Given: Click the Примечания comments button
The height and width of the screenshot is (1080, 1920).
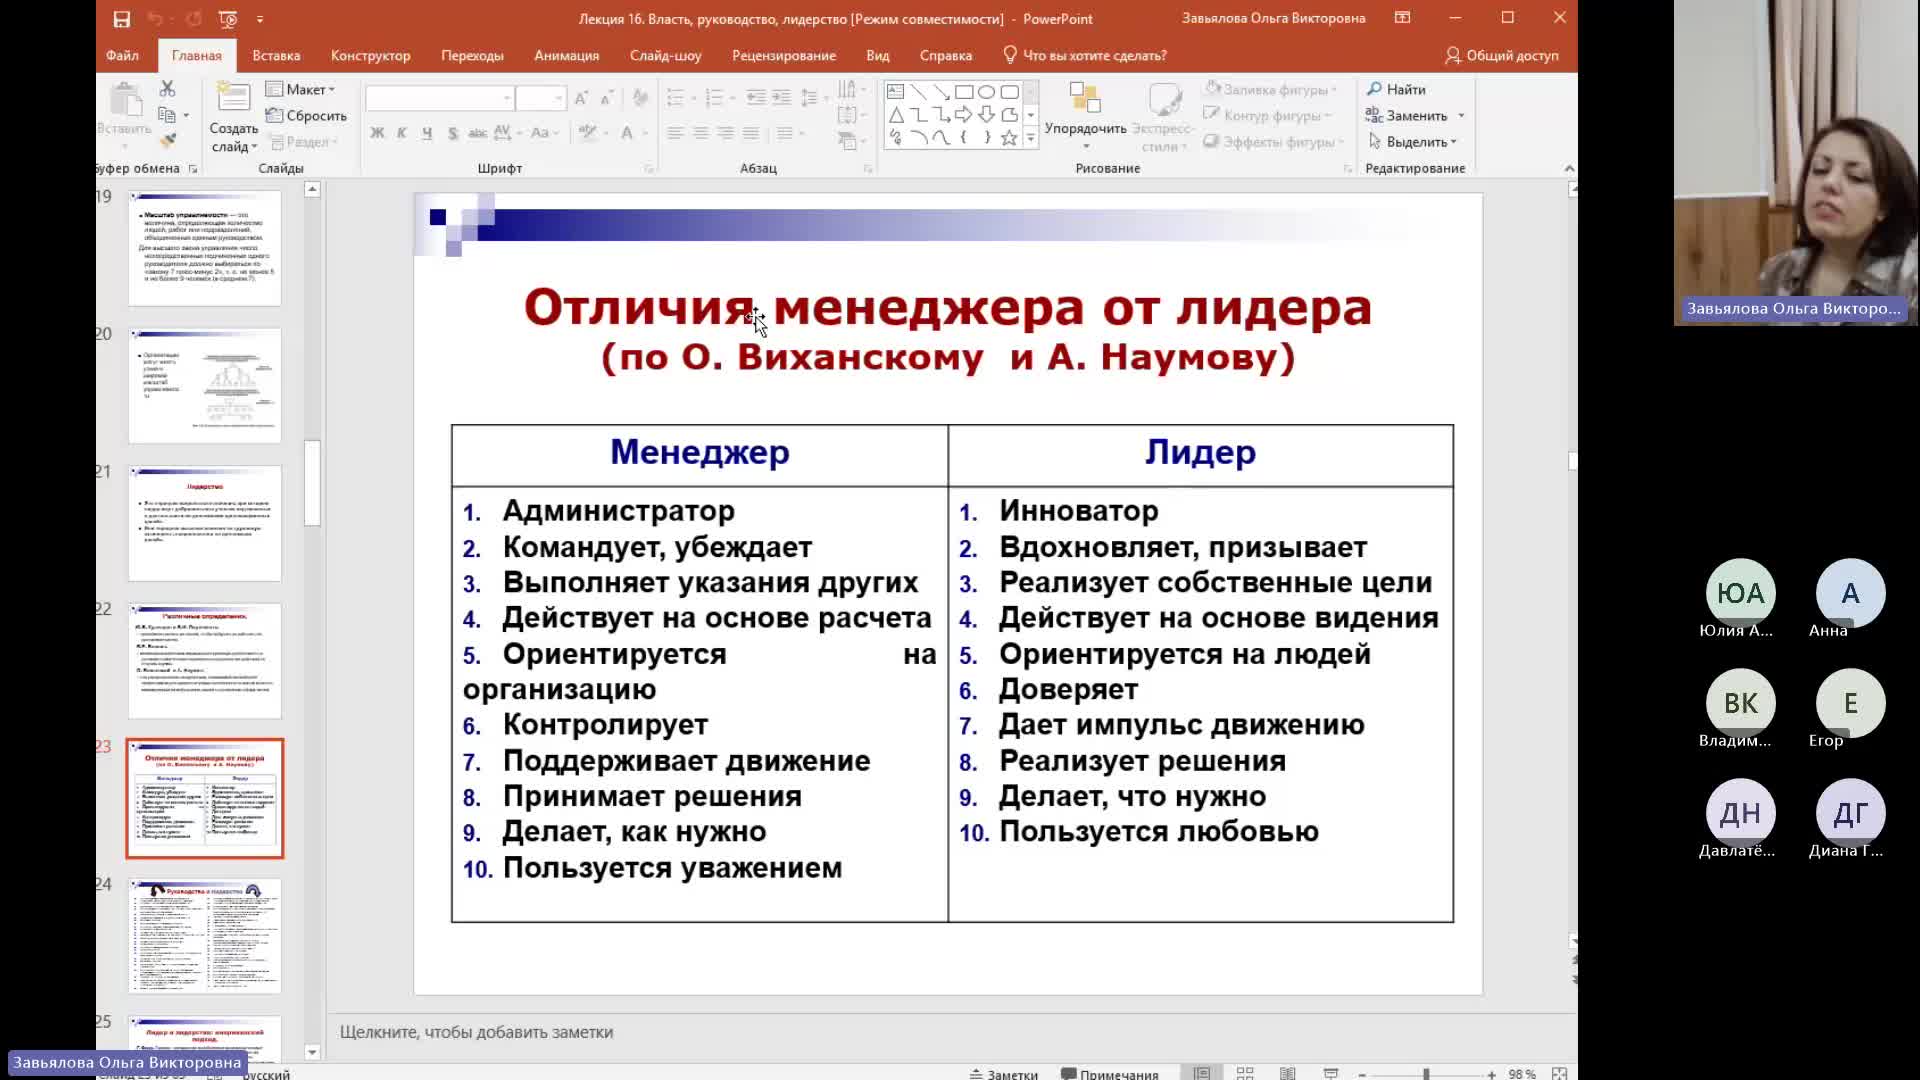Looking at the screenshot, I should [1110, 1074].
